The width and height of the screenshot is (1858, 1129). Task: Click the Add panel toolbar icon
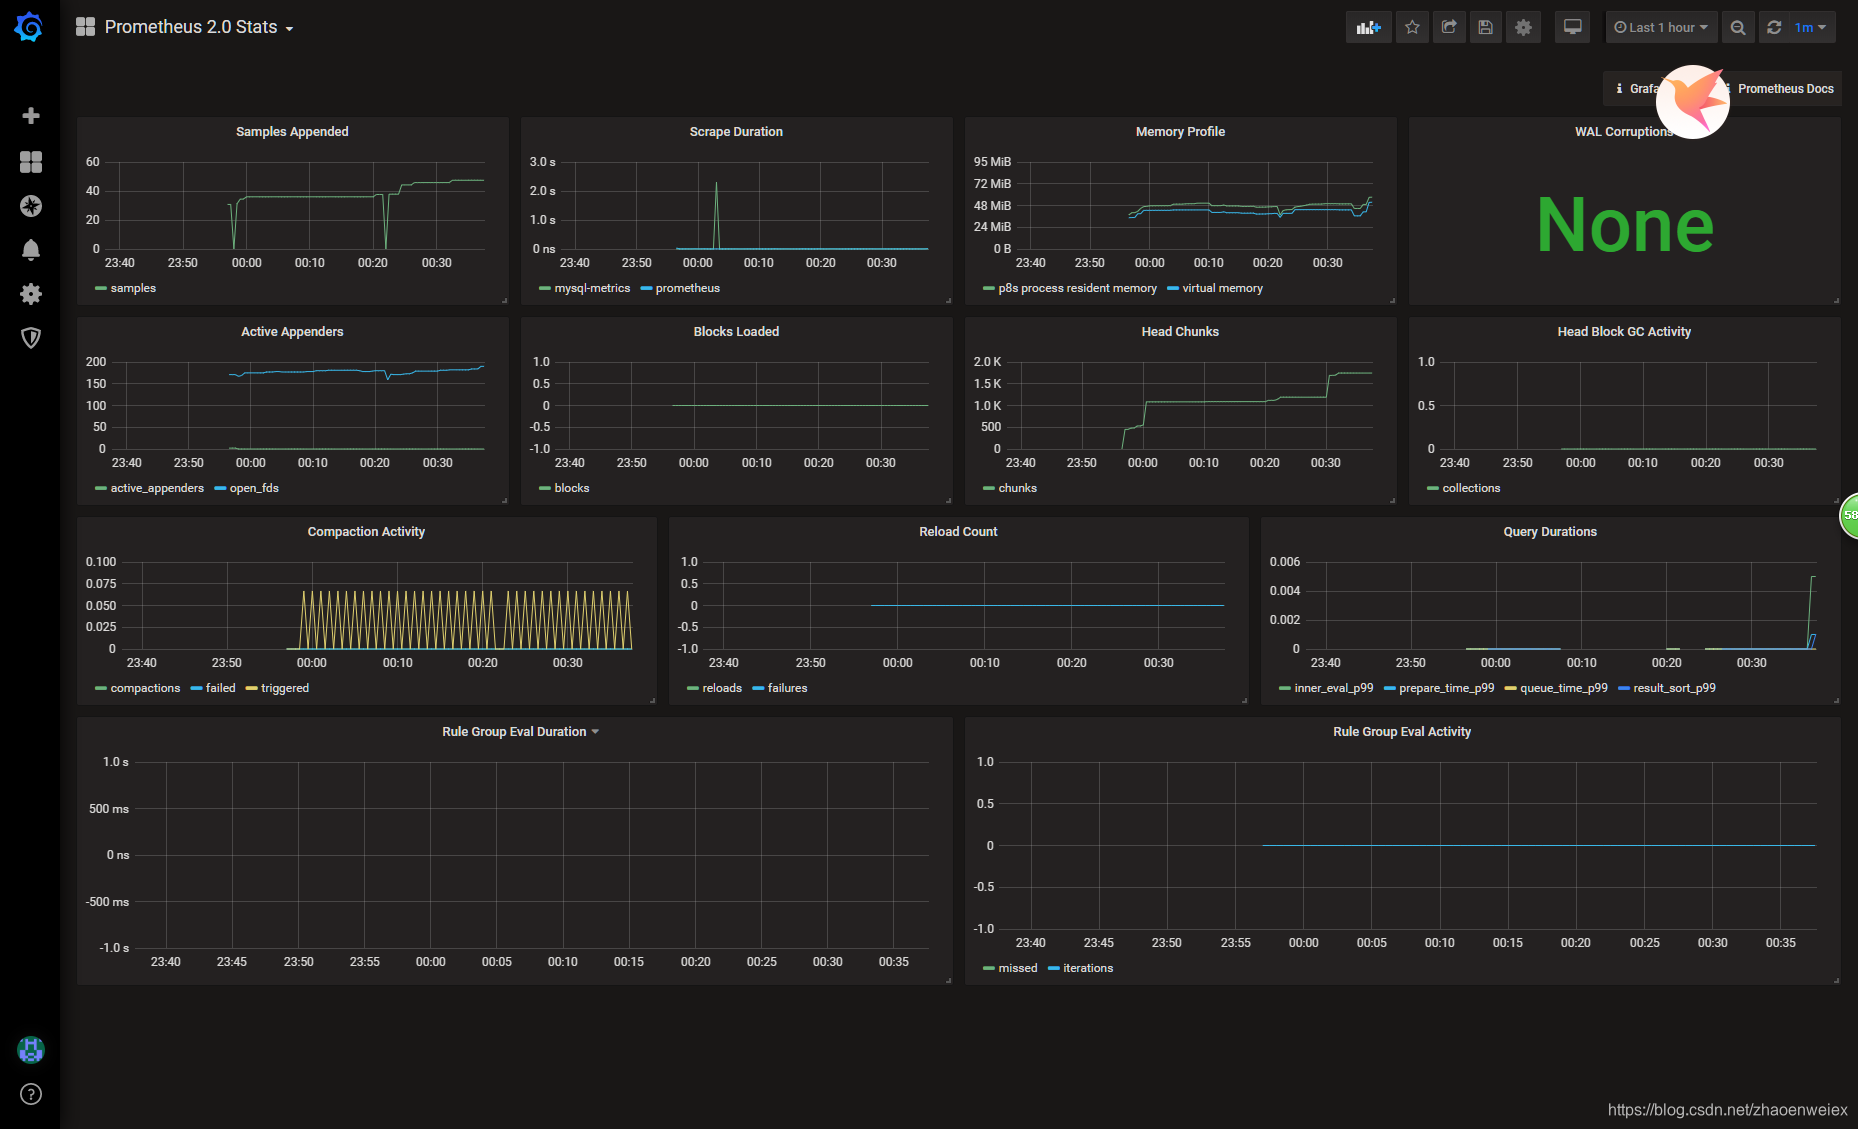1368,27
